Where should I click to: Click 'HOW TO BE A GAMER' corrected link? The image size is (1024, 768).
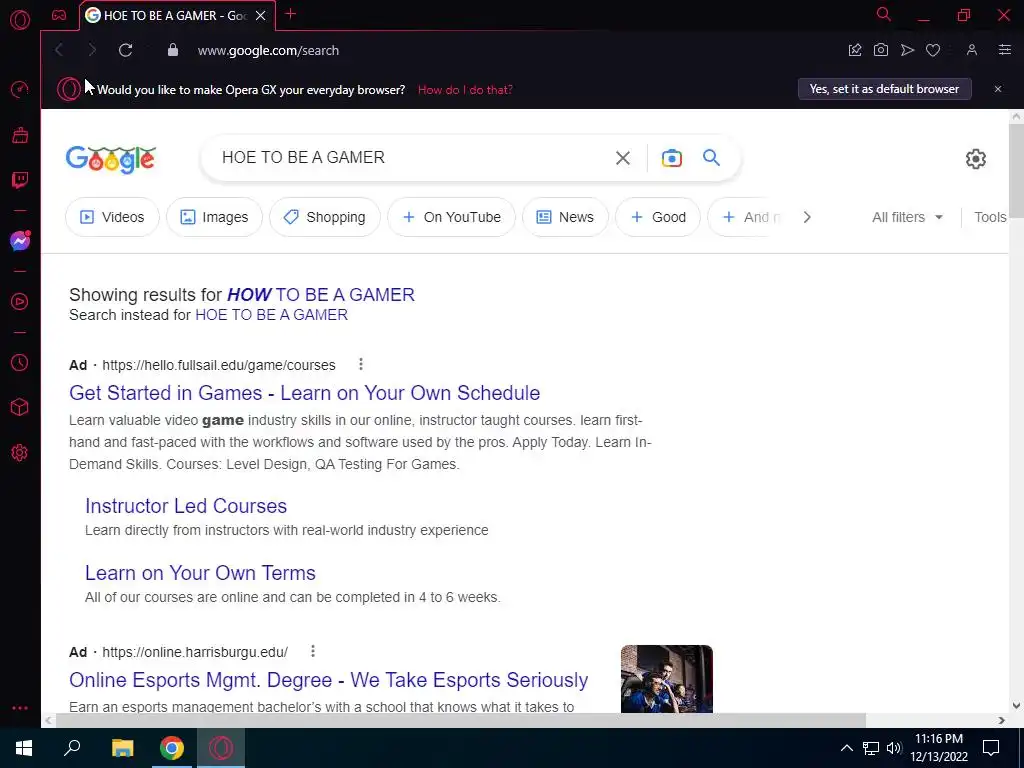[321, 295]
